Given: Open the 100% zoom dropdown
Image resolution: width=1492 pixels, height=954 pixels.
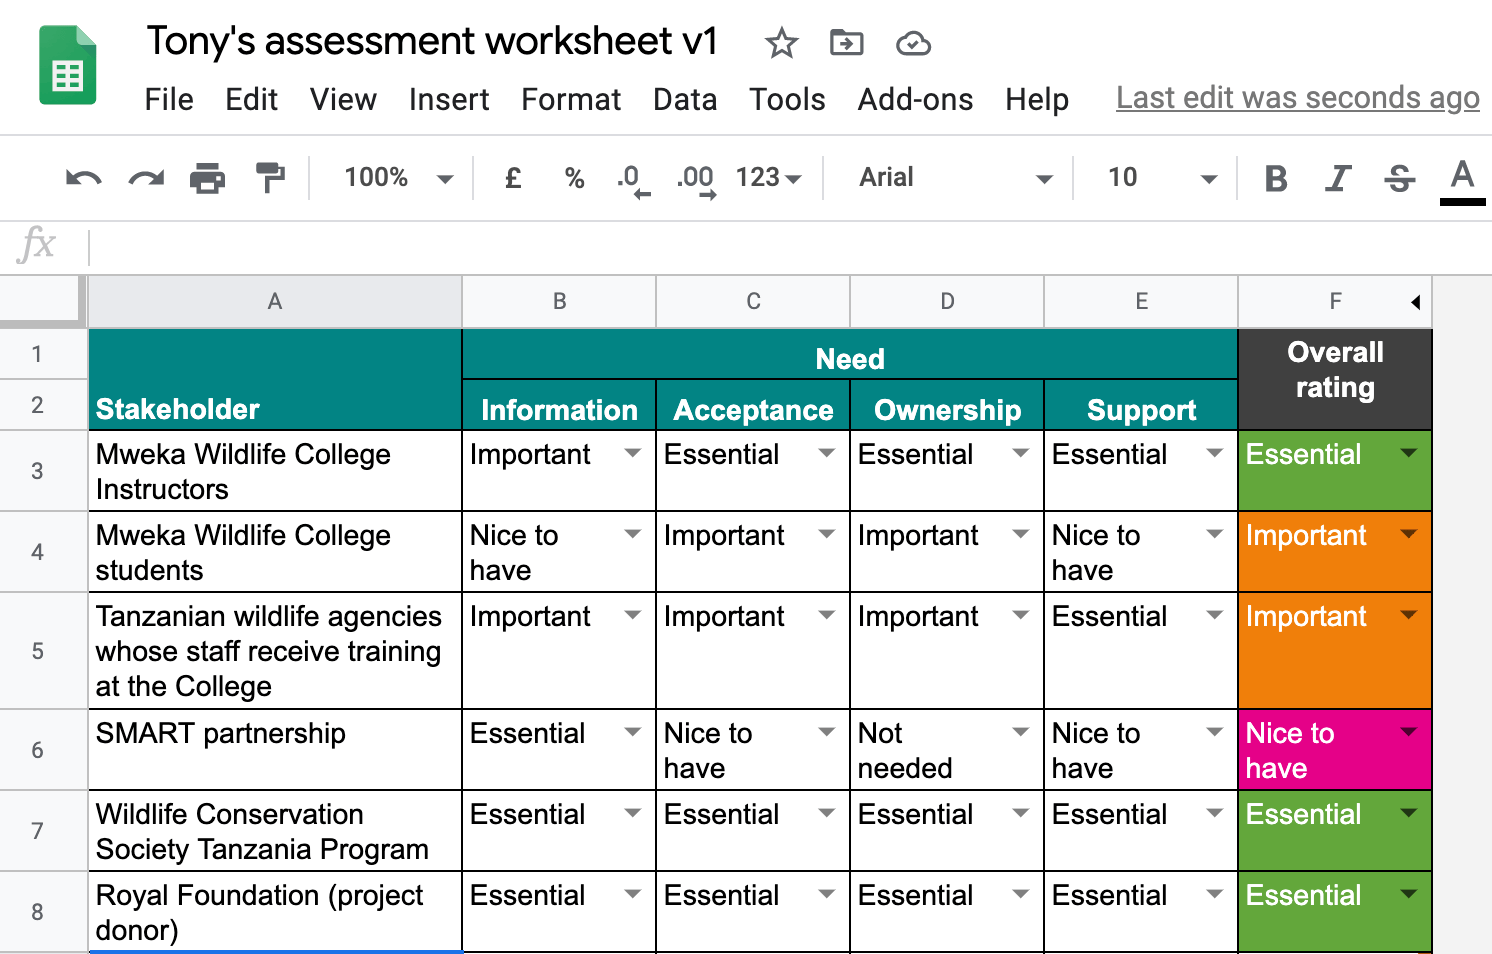Looking at the screenshot, I should [398, 178].
